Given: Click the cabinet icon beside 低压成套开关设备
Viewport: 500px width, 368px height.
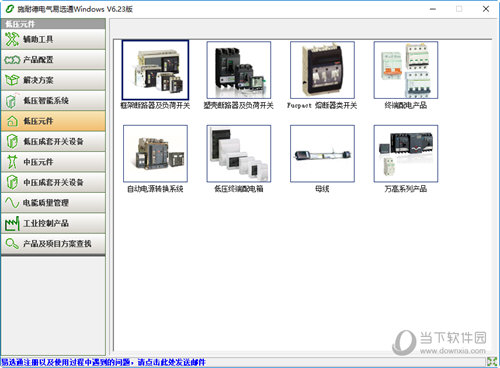Looking at the screenshot, I should click(x=12, y=142).
